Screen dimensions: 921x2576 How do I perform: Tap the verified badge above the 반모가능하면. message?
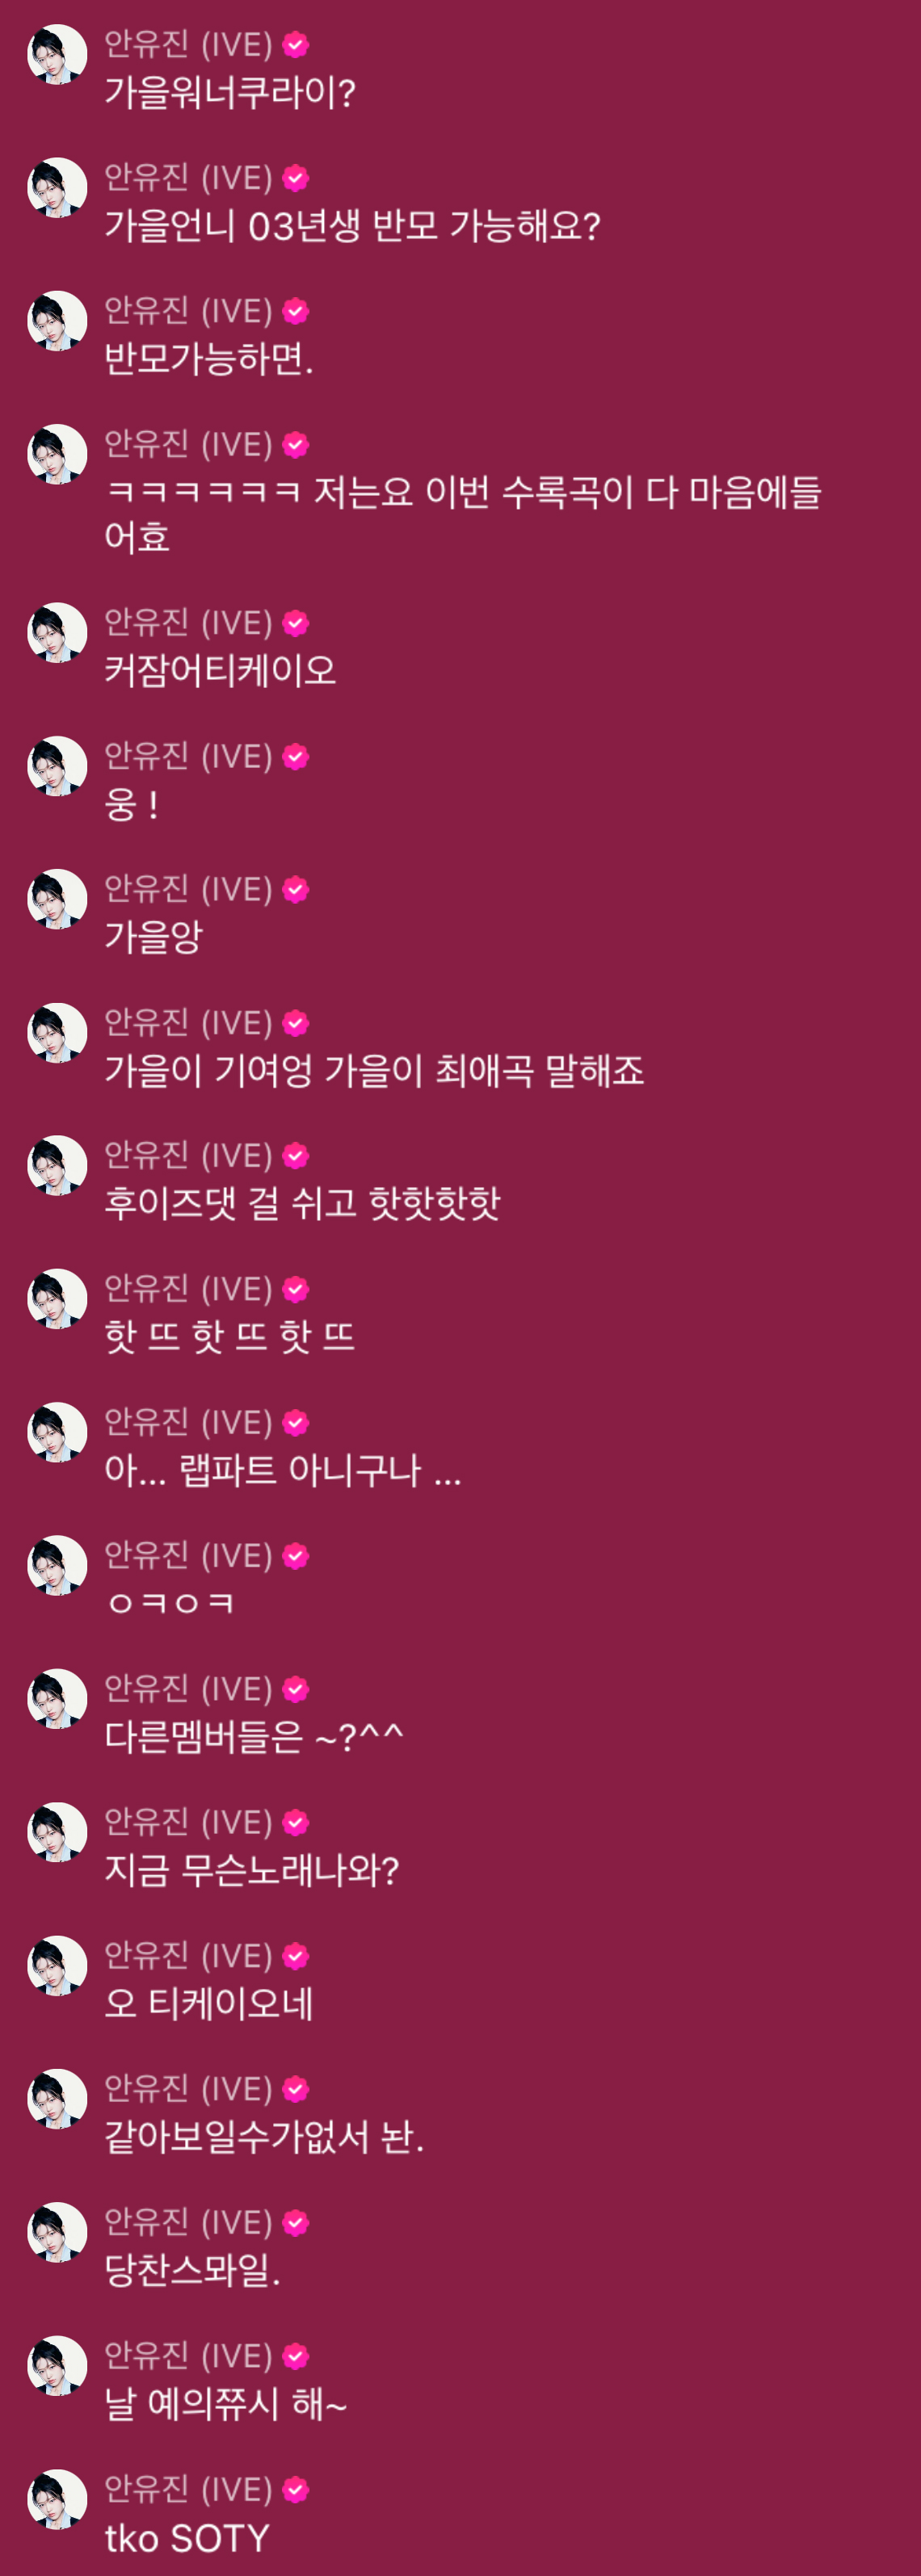(x=296, y=311)
